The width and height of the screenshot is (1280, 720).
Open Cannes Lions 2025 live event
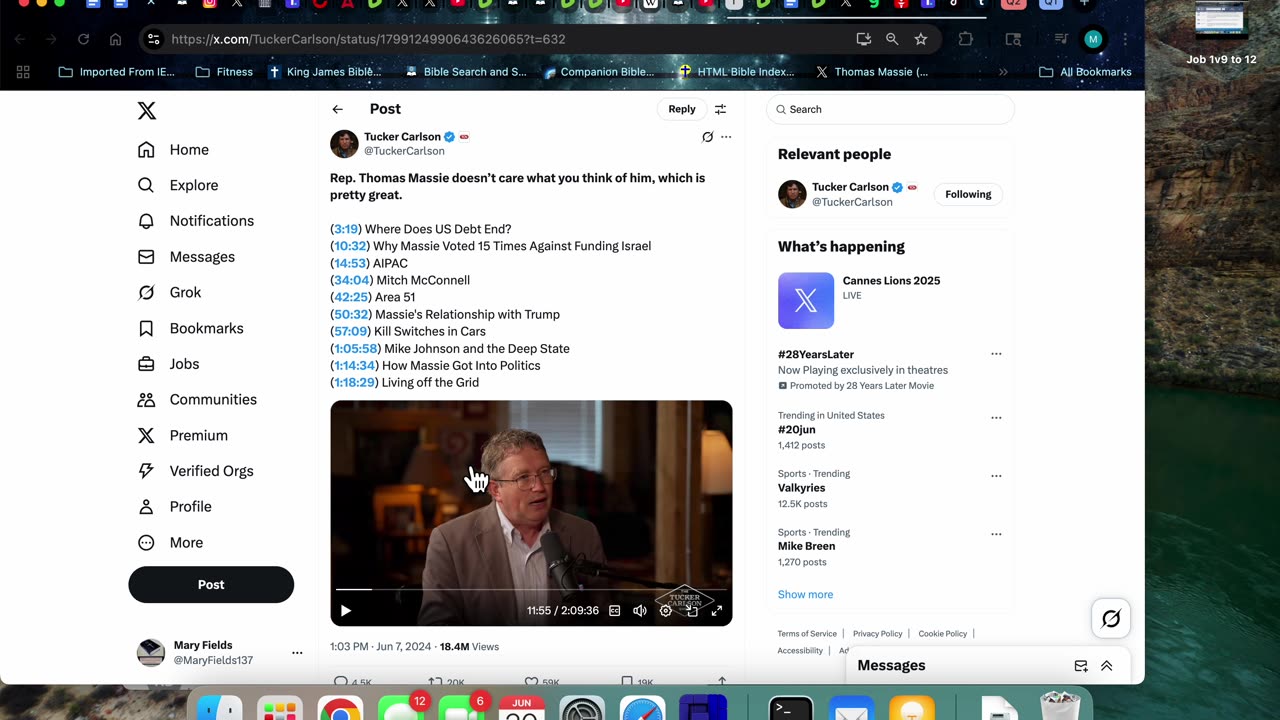(x=891, y=281)
